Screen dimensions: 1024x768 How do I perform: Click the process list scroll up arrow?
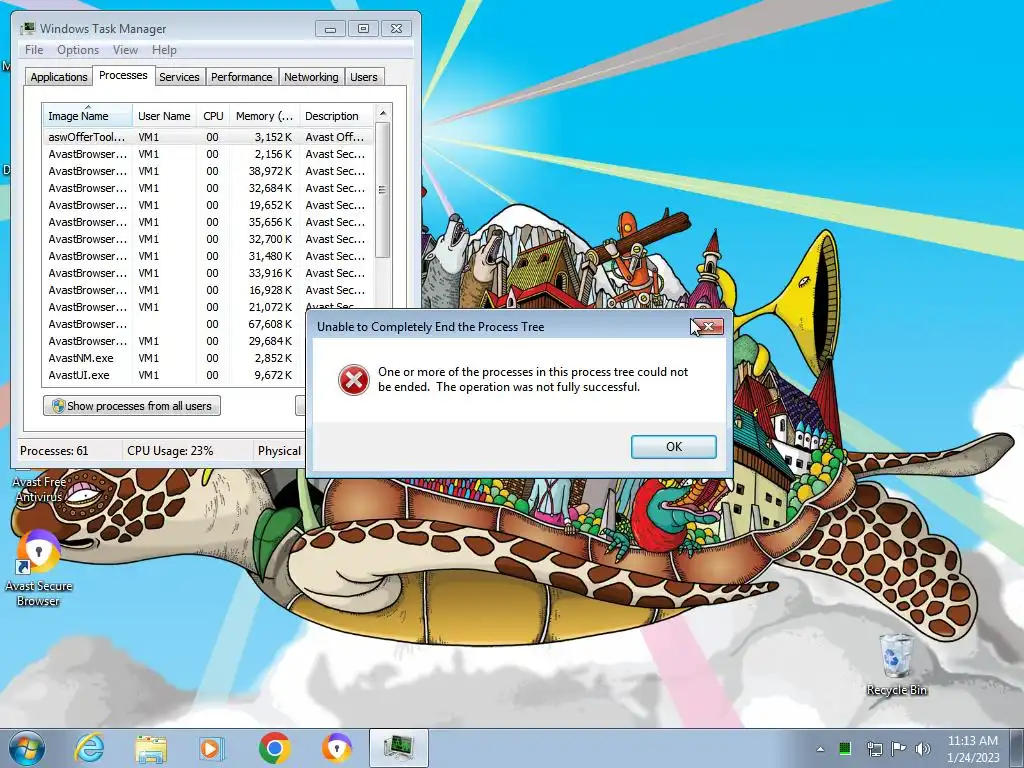pyautogui.click(x=383, y=113)
